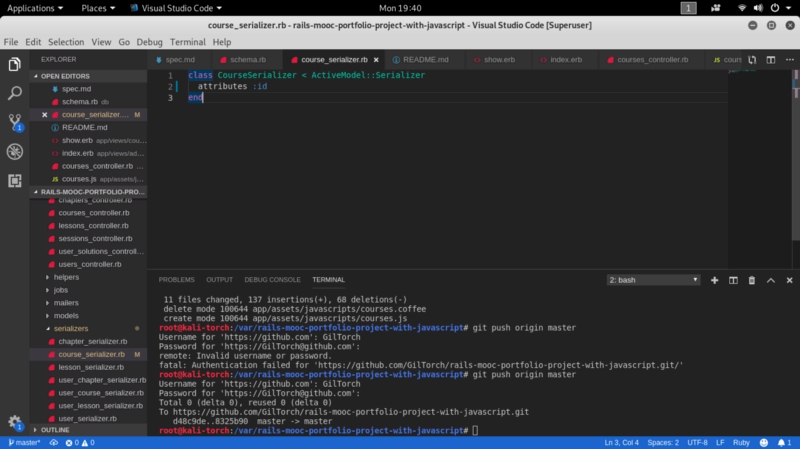The width and height of the screenshot is (800, 449).
Task: Open the Go menu
Action: [x=124, y=42]
